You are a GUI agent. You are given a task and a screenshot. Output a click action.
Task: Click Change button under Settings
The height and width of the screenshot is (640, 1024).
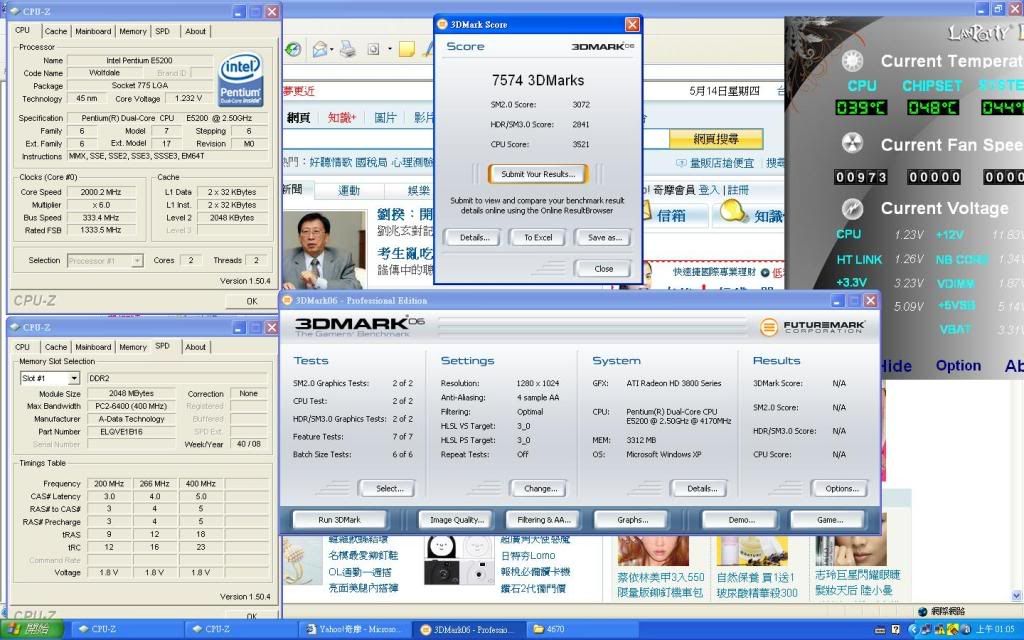pos(540,488)
